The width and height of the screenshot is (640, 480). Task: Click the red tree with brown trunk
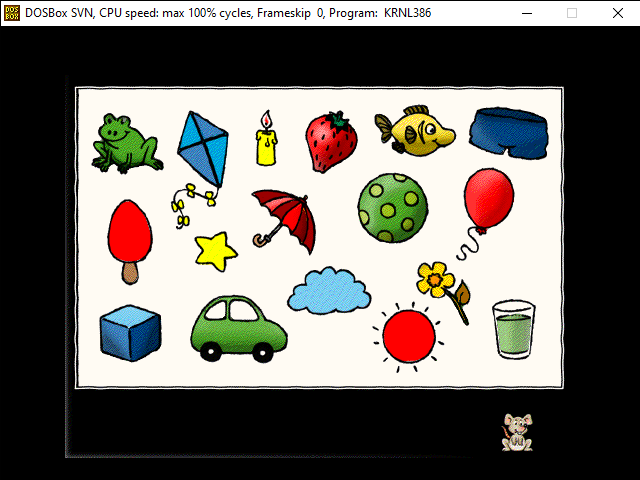(x=130, y=242)
